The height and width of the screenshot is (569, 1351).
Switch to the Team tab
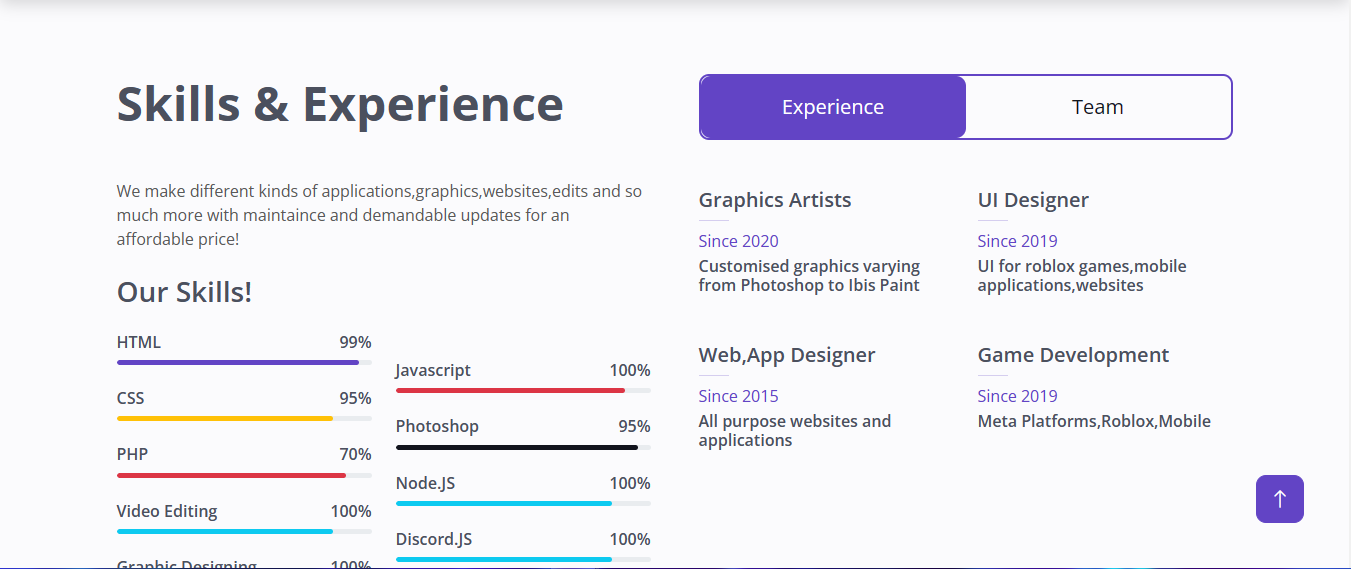1098,107
